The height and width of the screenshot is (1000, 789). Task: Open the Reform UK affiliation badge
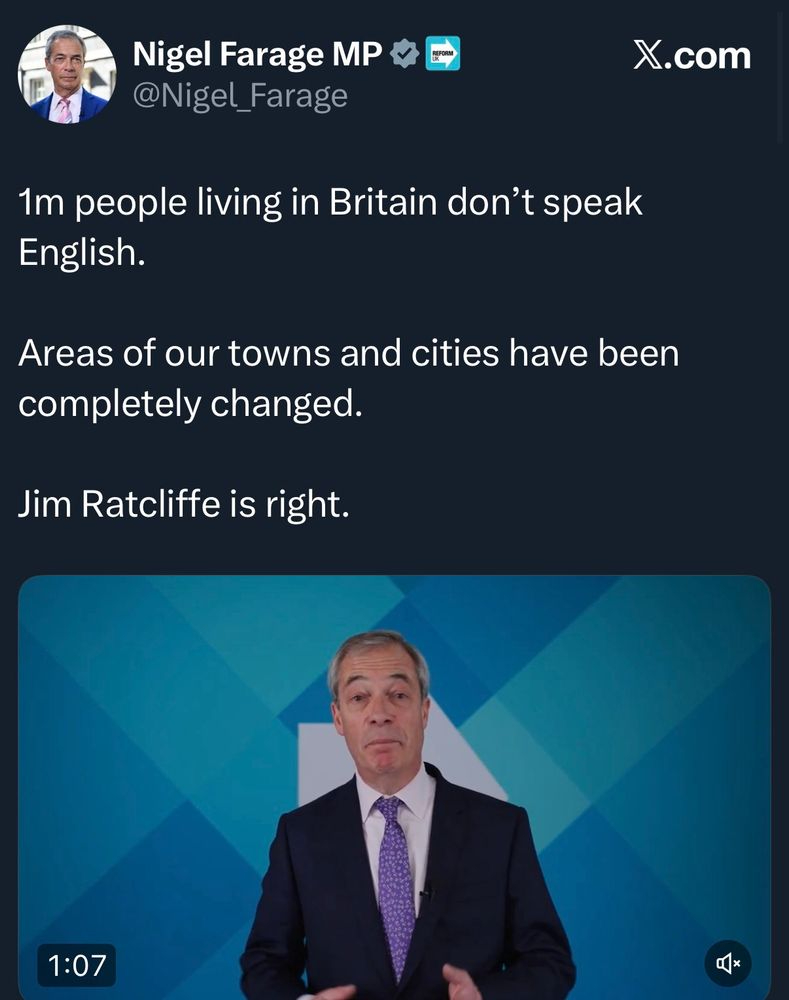[443, 54]
